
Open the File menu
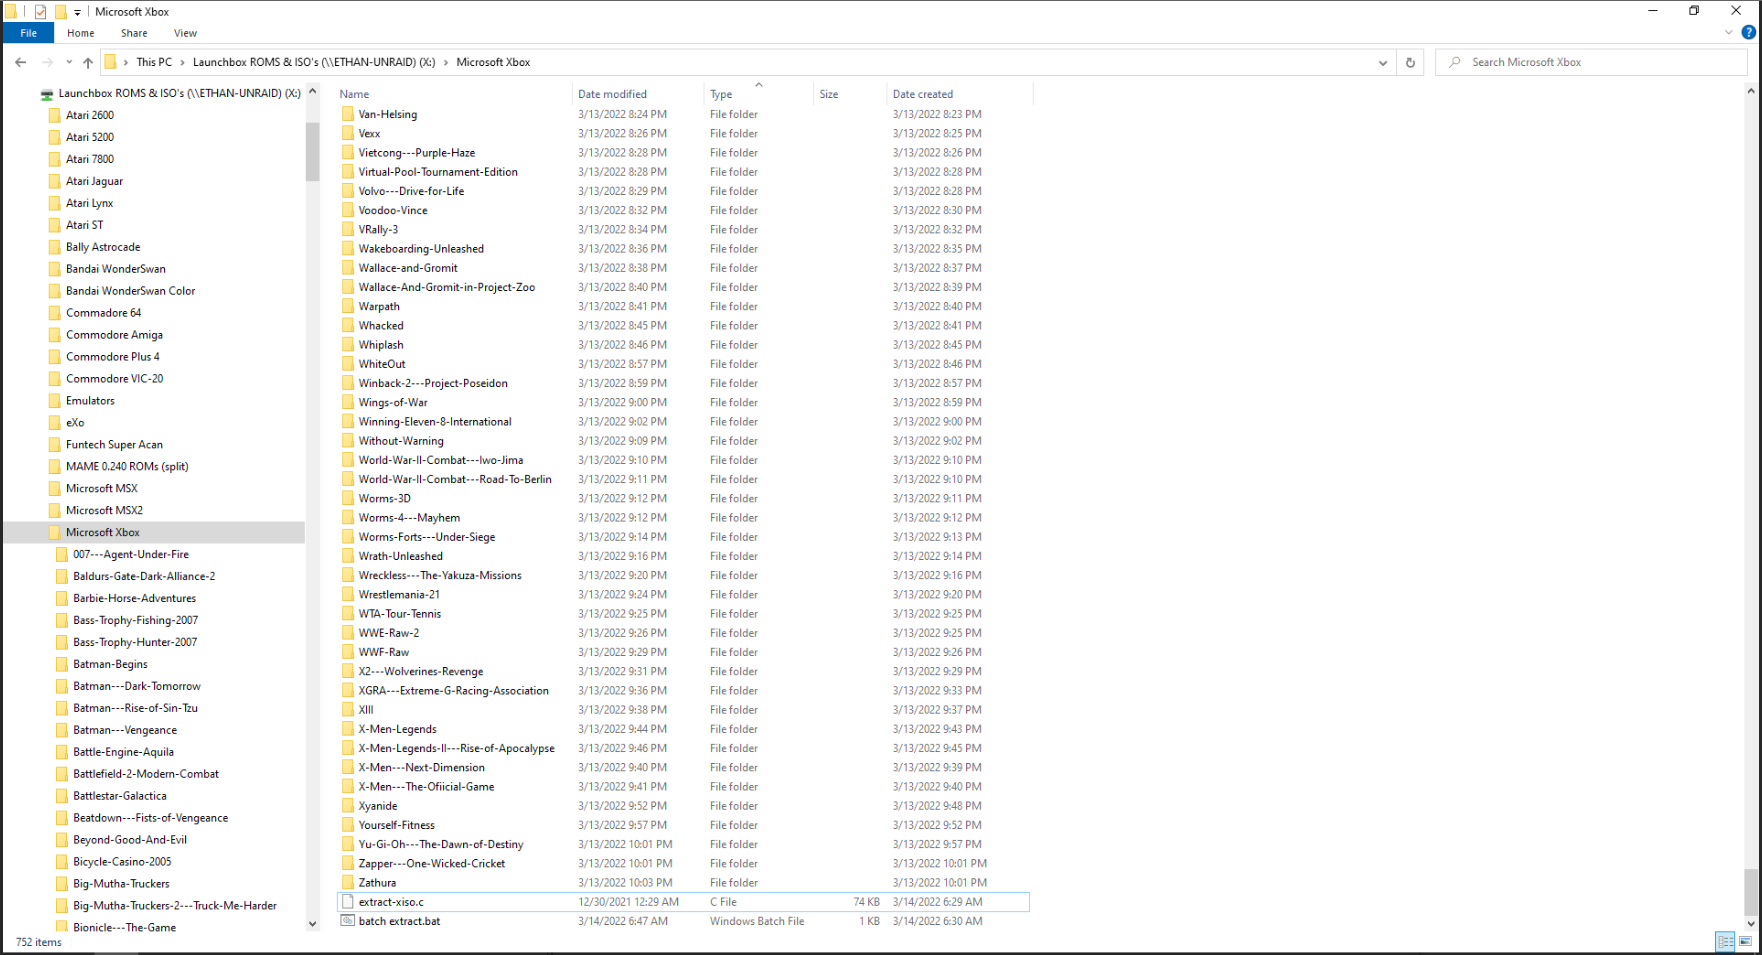pos(29,33)
